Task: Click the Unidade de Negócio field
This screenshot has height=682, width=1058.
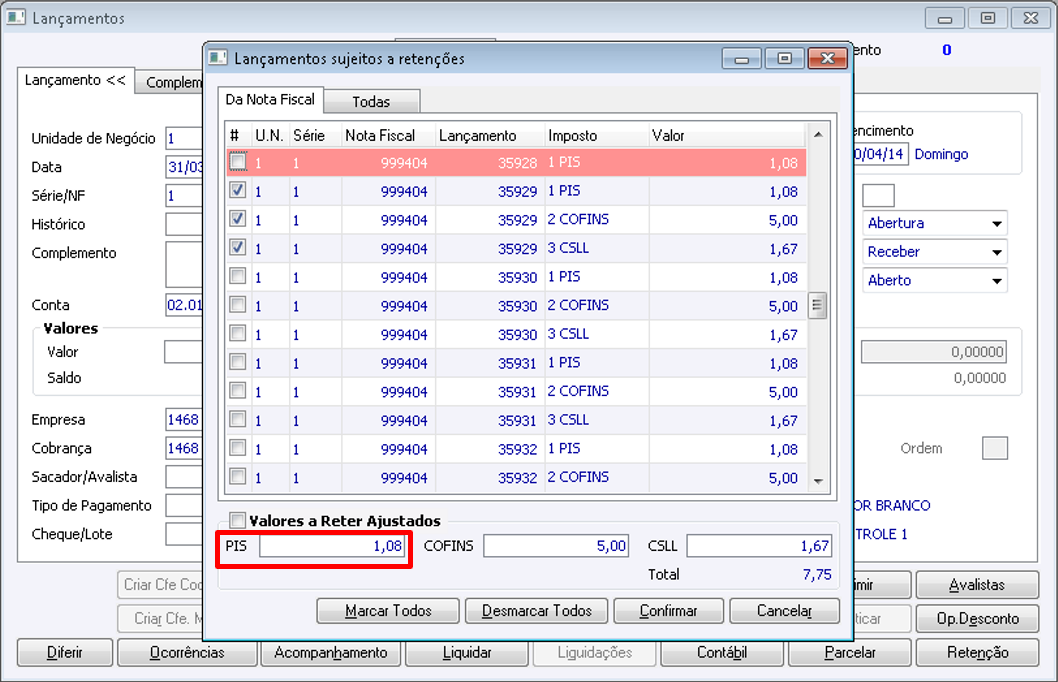Action: click(x=184, y=138)
